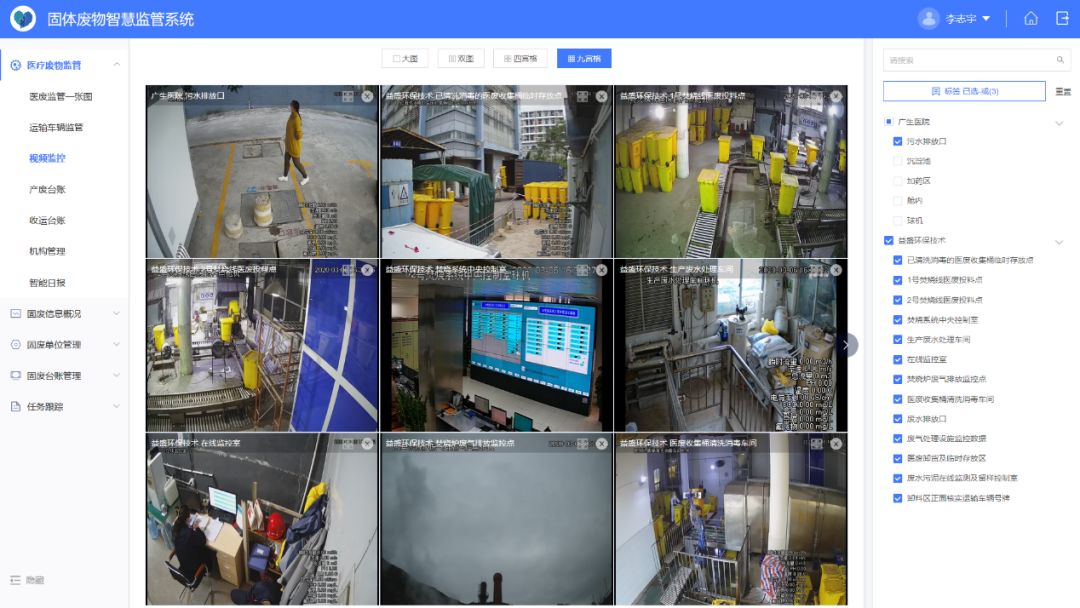Click the logout icon in header
The height and width of the screenshot is (608, 1080).
pos(1062,19)
